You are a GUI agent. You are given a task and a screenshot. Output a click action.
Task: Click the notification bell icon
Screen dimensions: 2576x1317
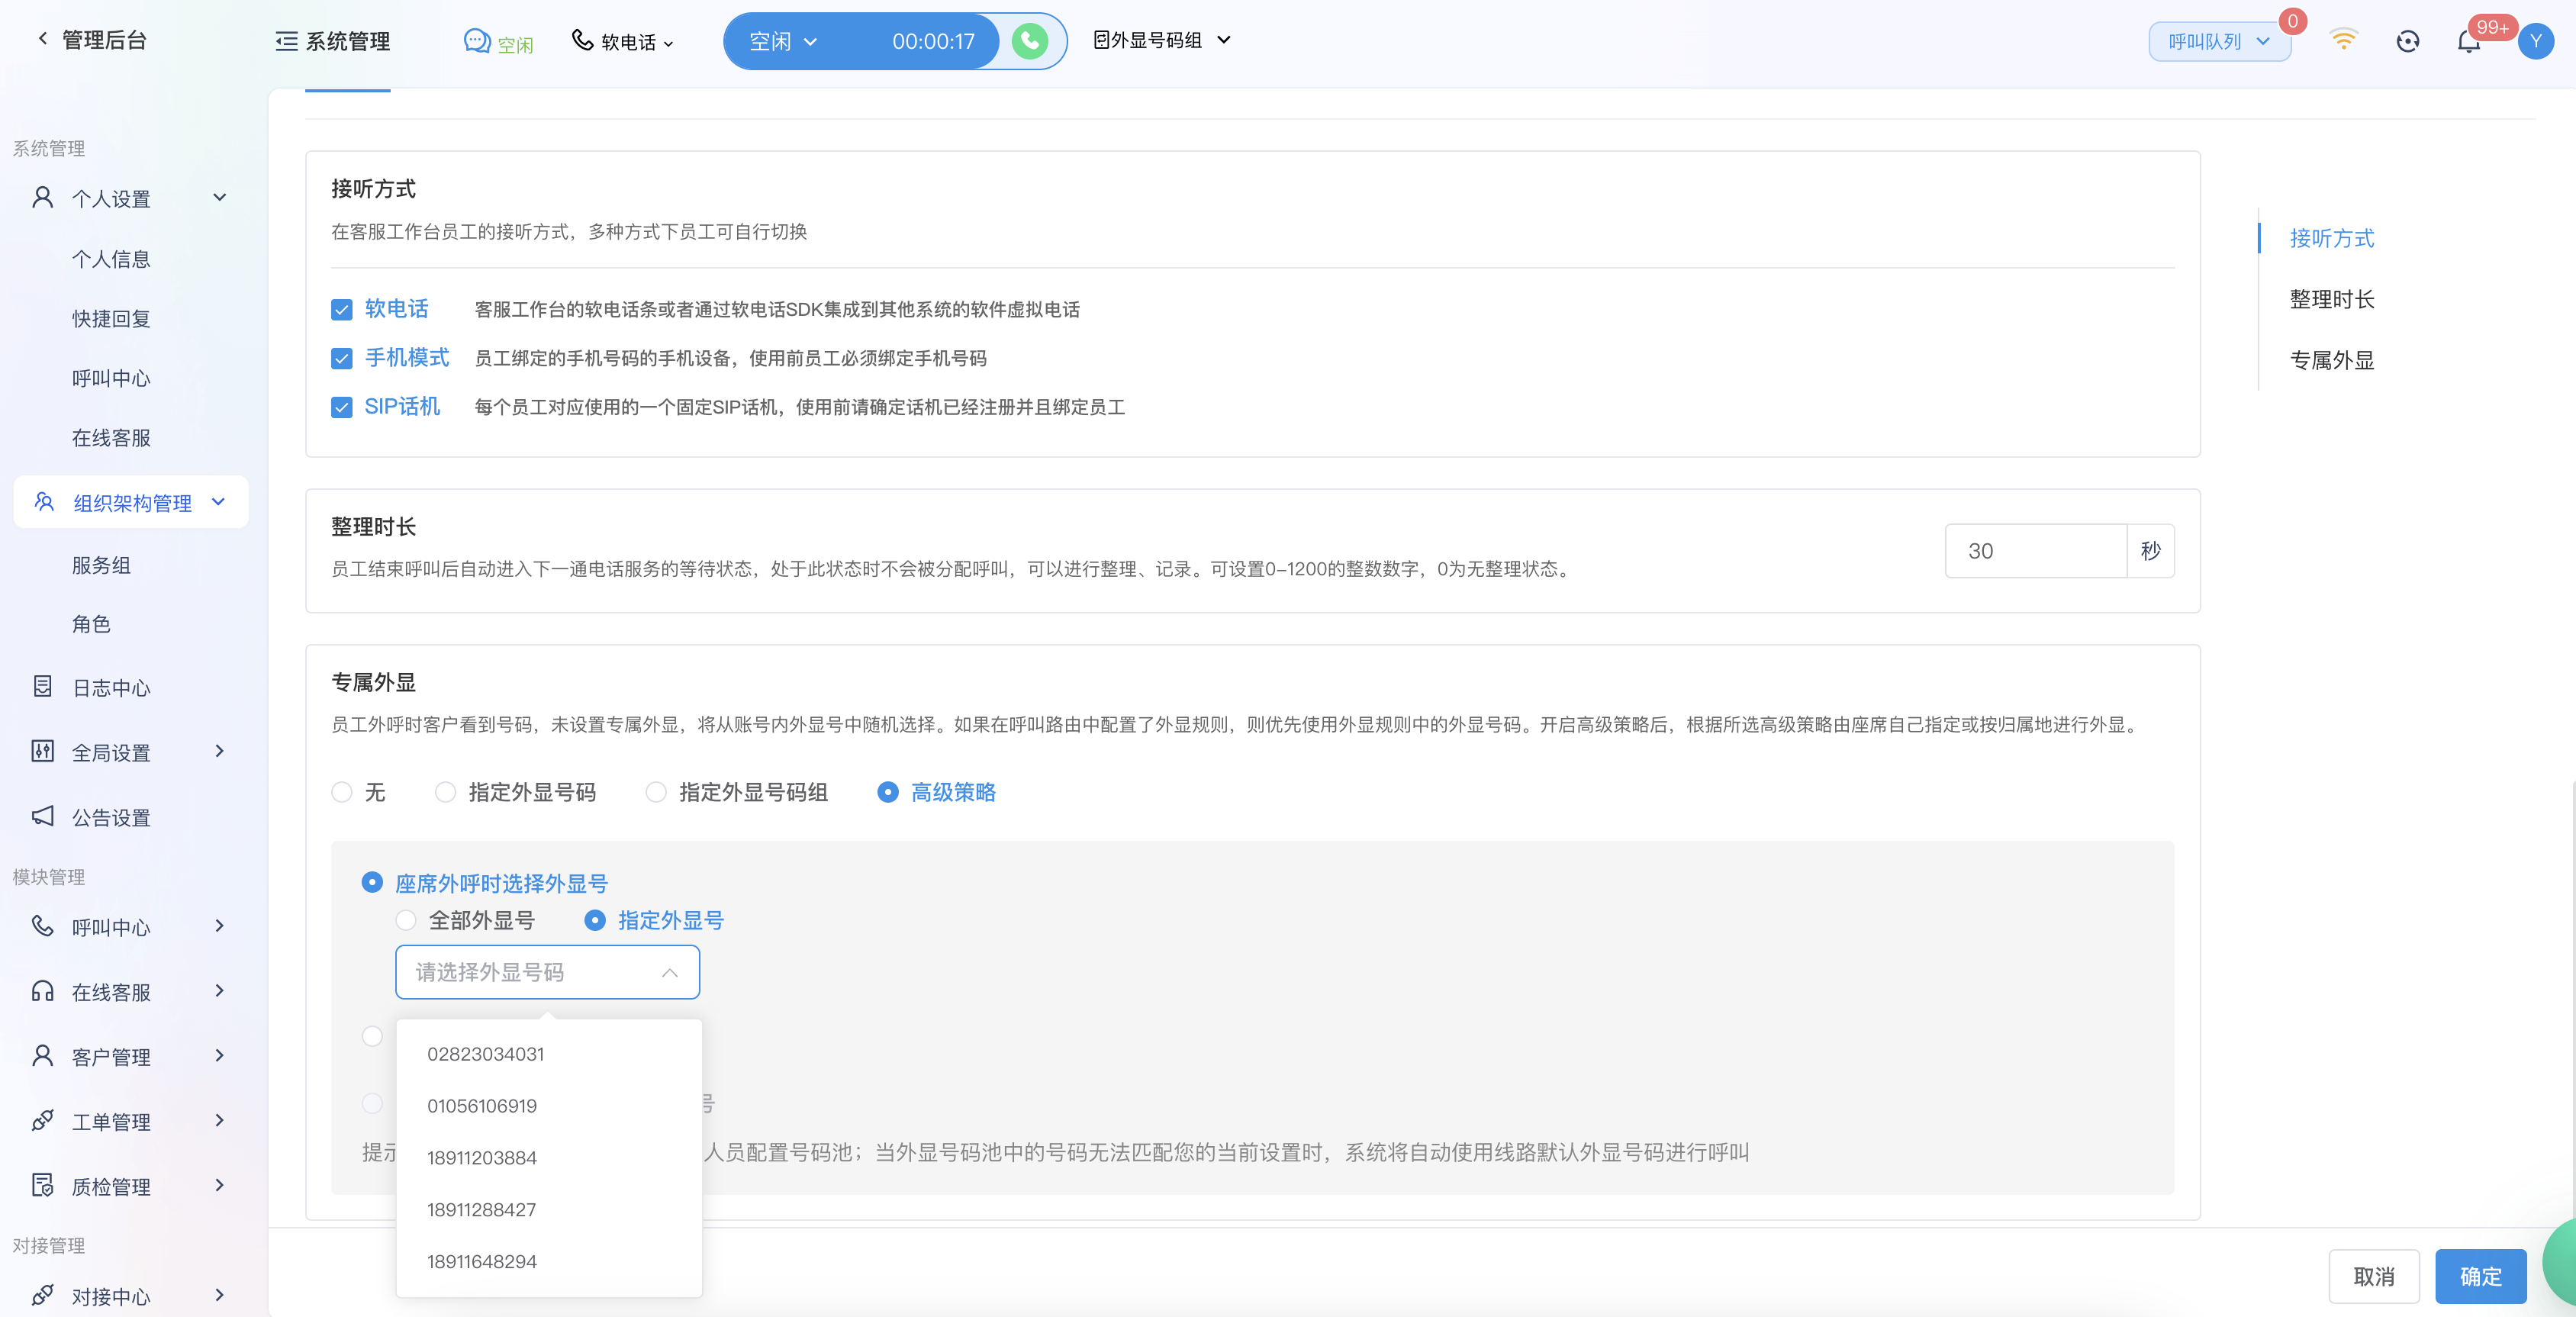click(x=2468, y=41)
